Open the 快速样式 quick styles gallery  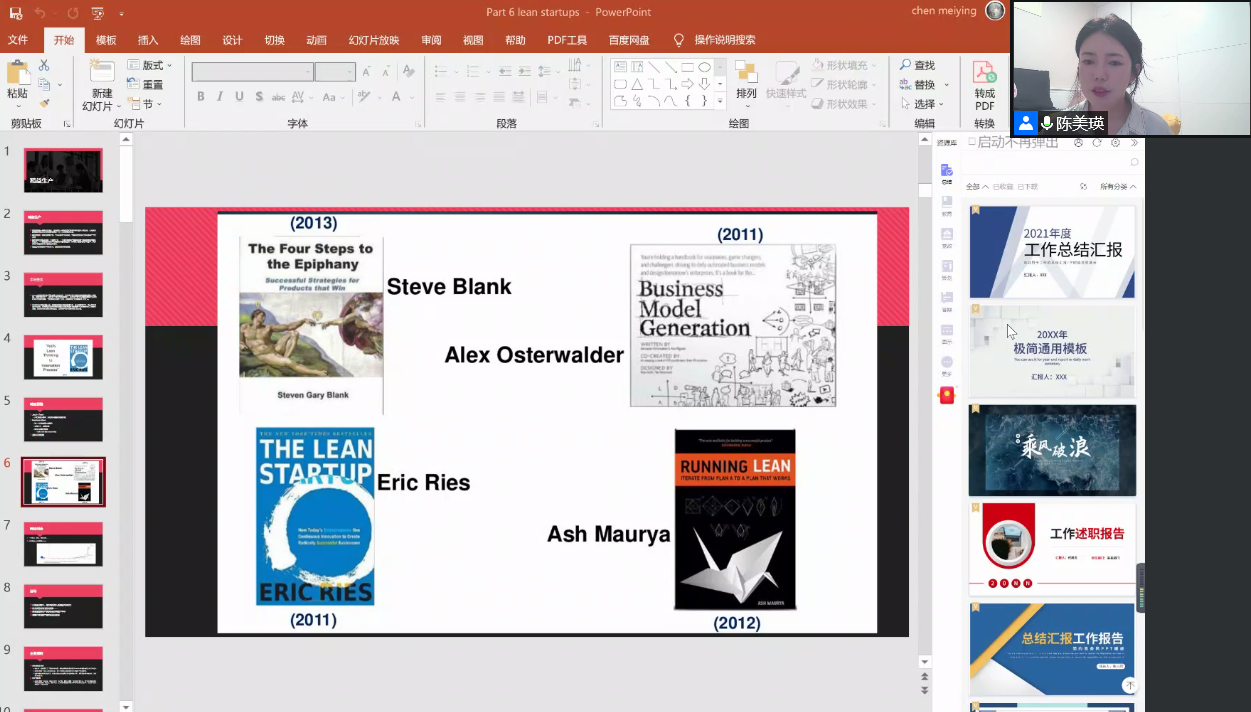click(x=786, y=80)
